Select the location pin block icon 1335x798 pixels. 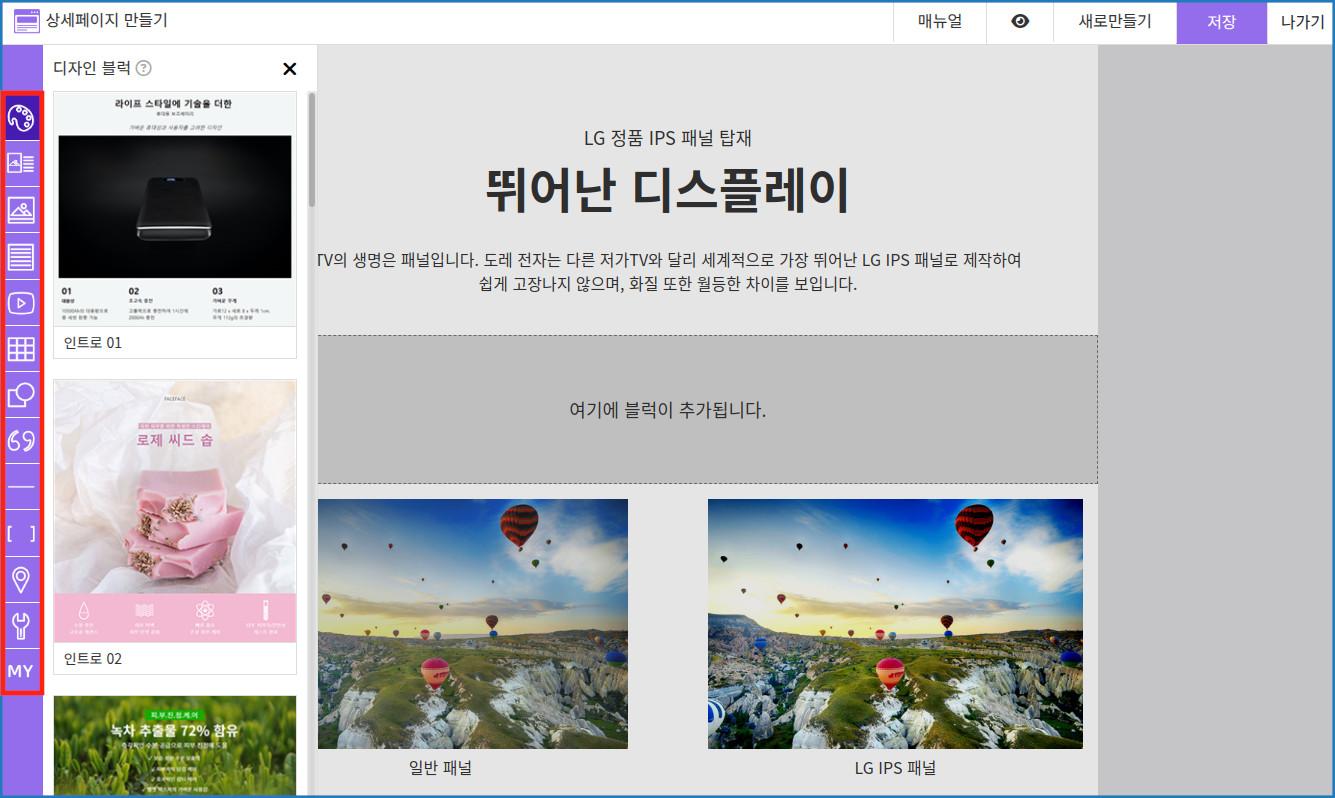point(22,578)
